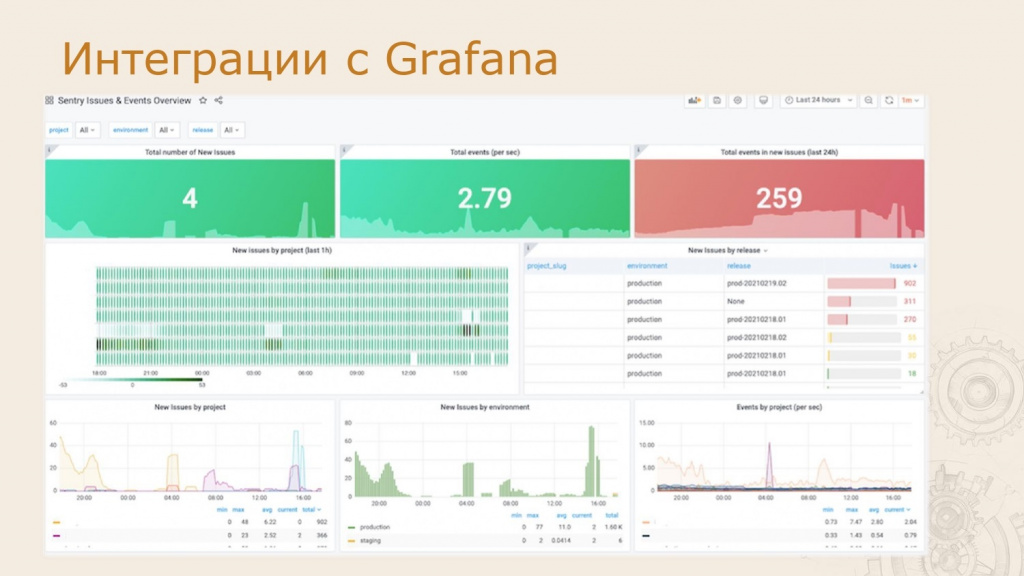This screenshot has height=576, width=1024.
Task: Save the dashboard with the disk icon
Action: pos(716,101)
